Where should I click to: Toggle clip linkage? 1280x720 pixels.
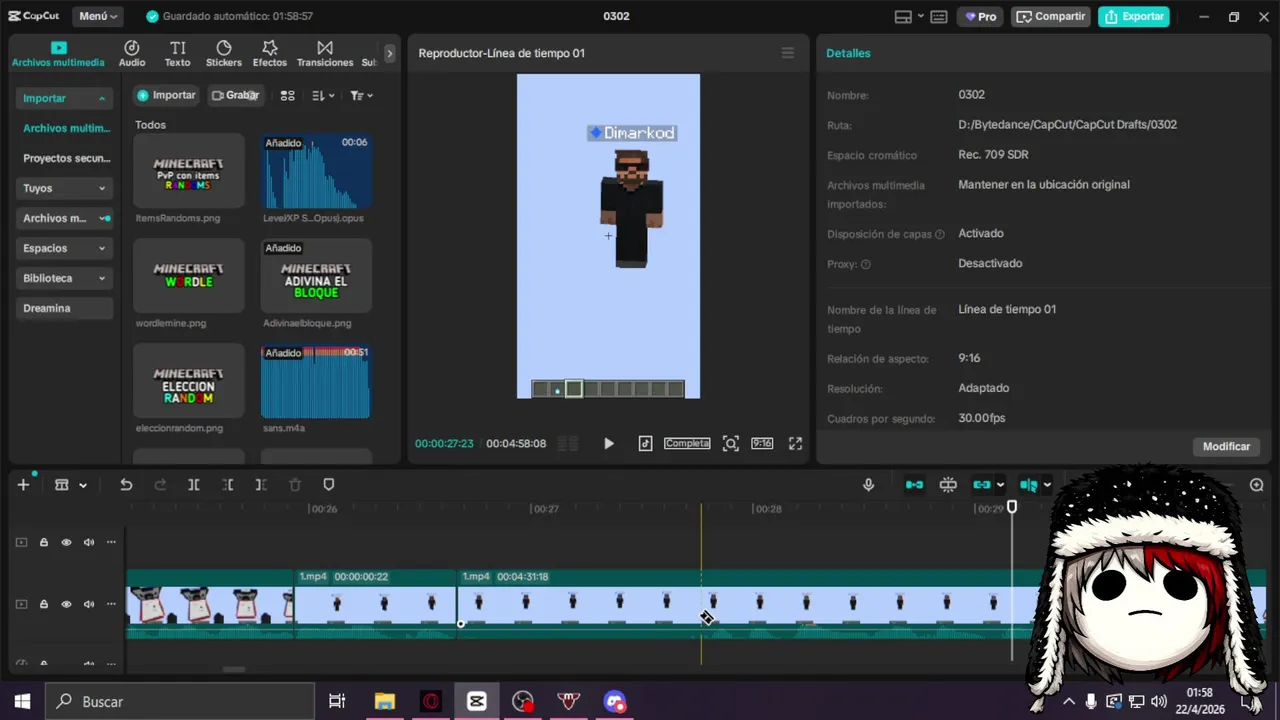(982, 485)
